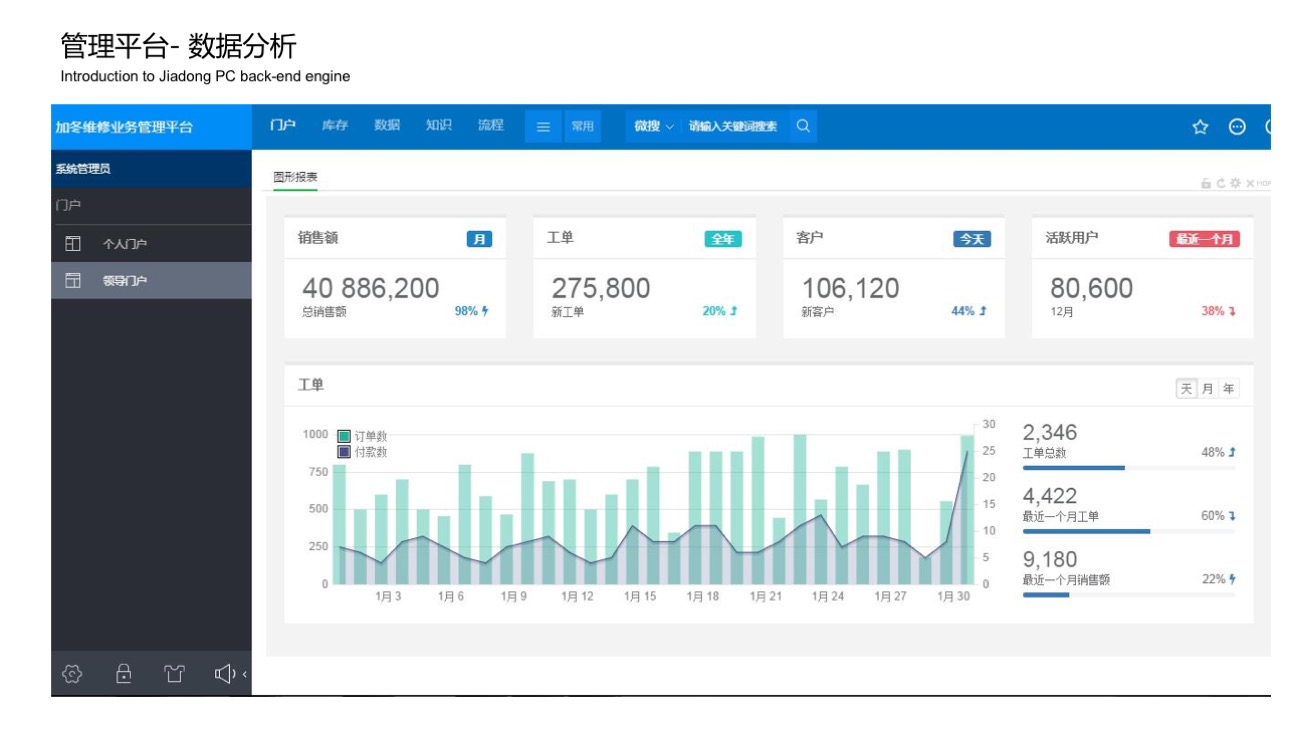Select the 图形报表 tab
Viewport: 1300px width, 731px height.
(x=295, y=177)
